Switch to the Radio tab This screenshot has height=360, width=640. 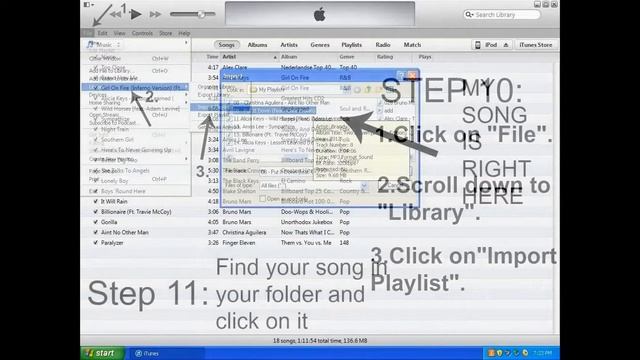(383, 45)
